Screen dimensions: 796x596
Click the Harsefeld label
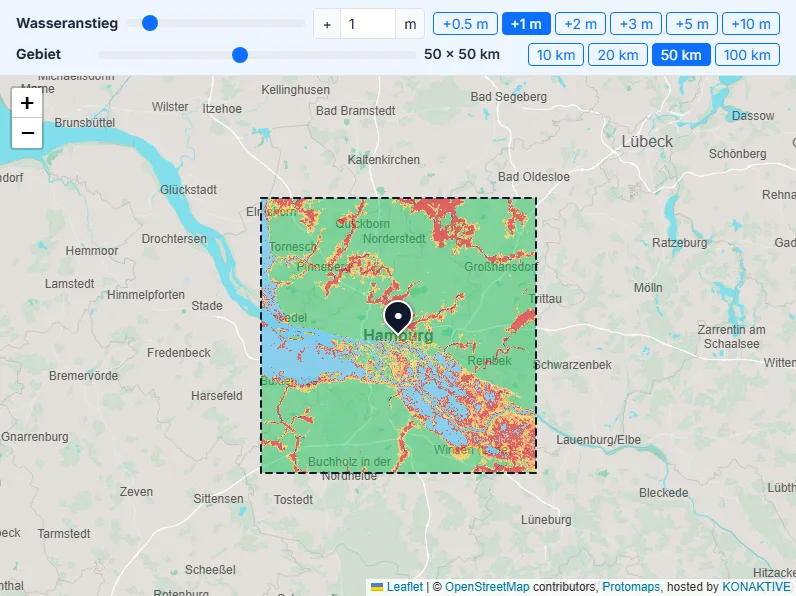(x=217, y=395)
